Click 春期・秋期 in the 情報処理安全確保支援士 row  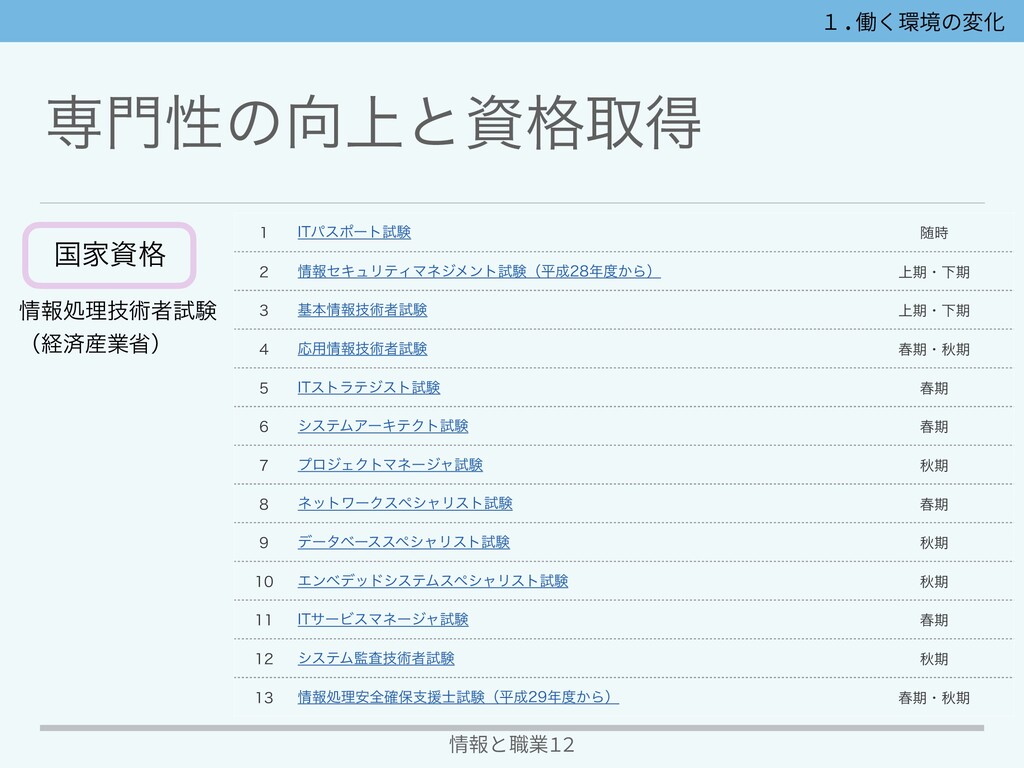click(x=934, y=697)
